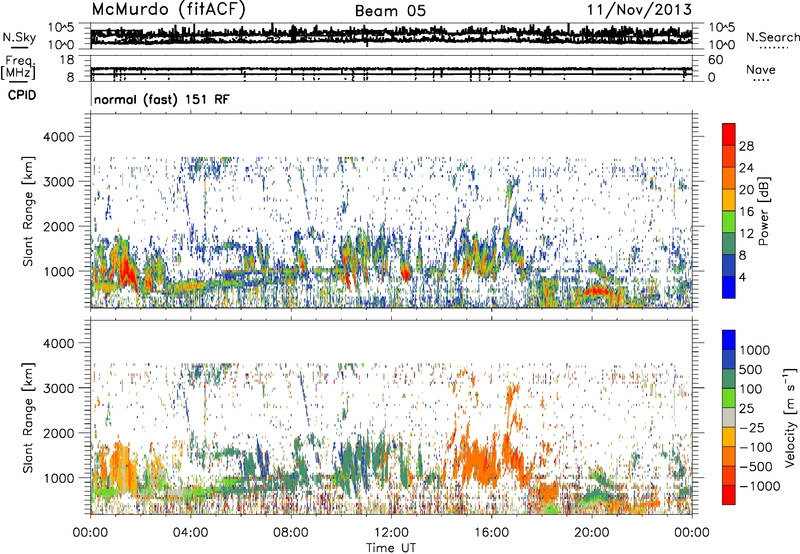Image resolution: width=800 pixels, height=554 pixels.
Task: Click the "N.Sky" legend label
Action: (x=19, y=37)
